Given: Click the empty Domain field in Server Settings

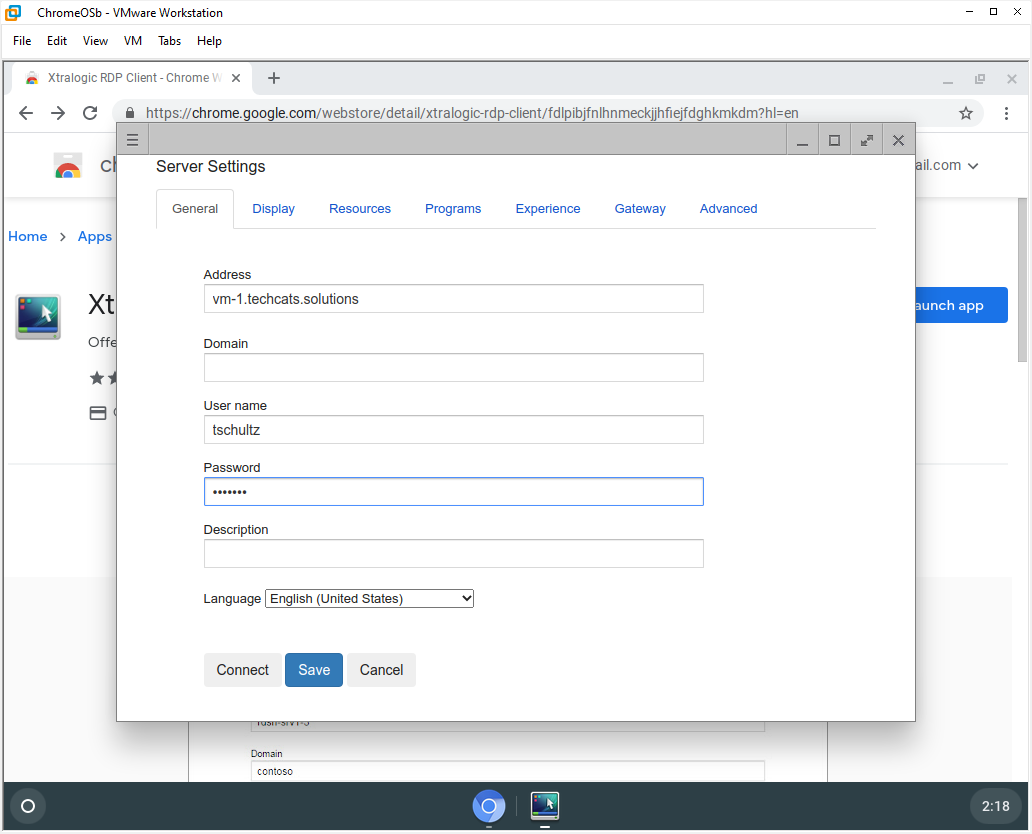Looking at the screenshot, I should [453, 367].
